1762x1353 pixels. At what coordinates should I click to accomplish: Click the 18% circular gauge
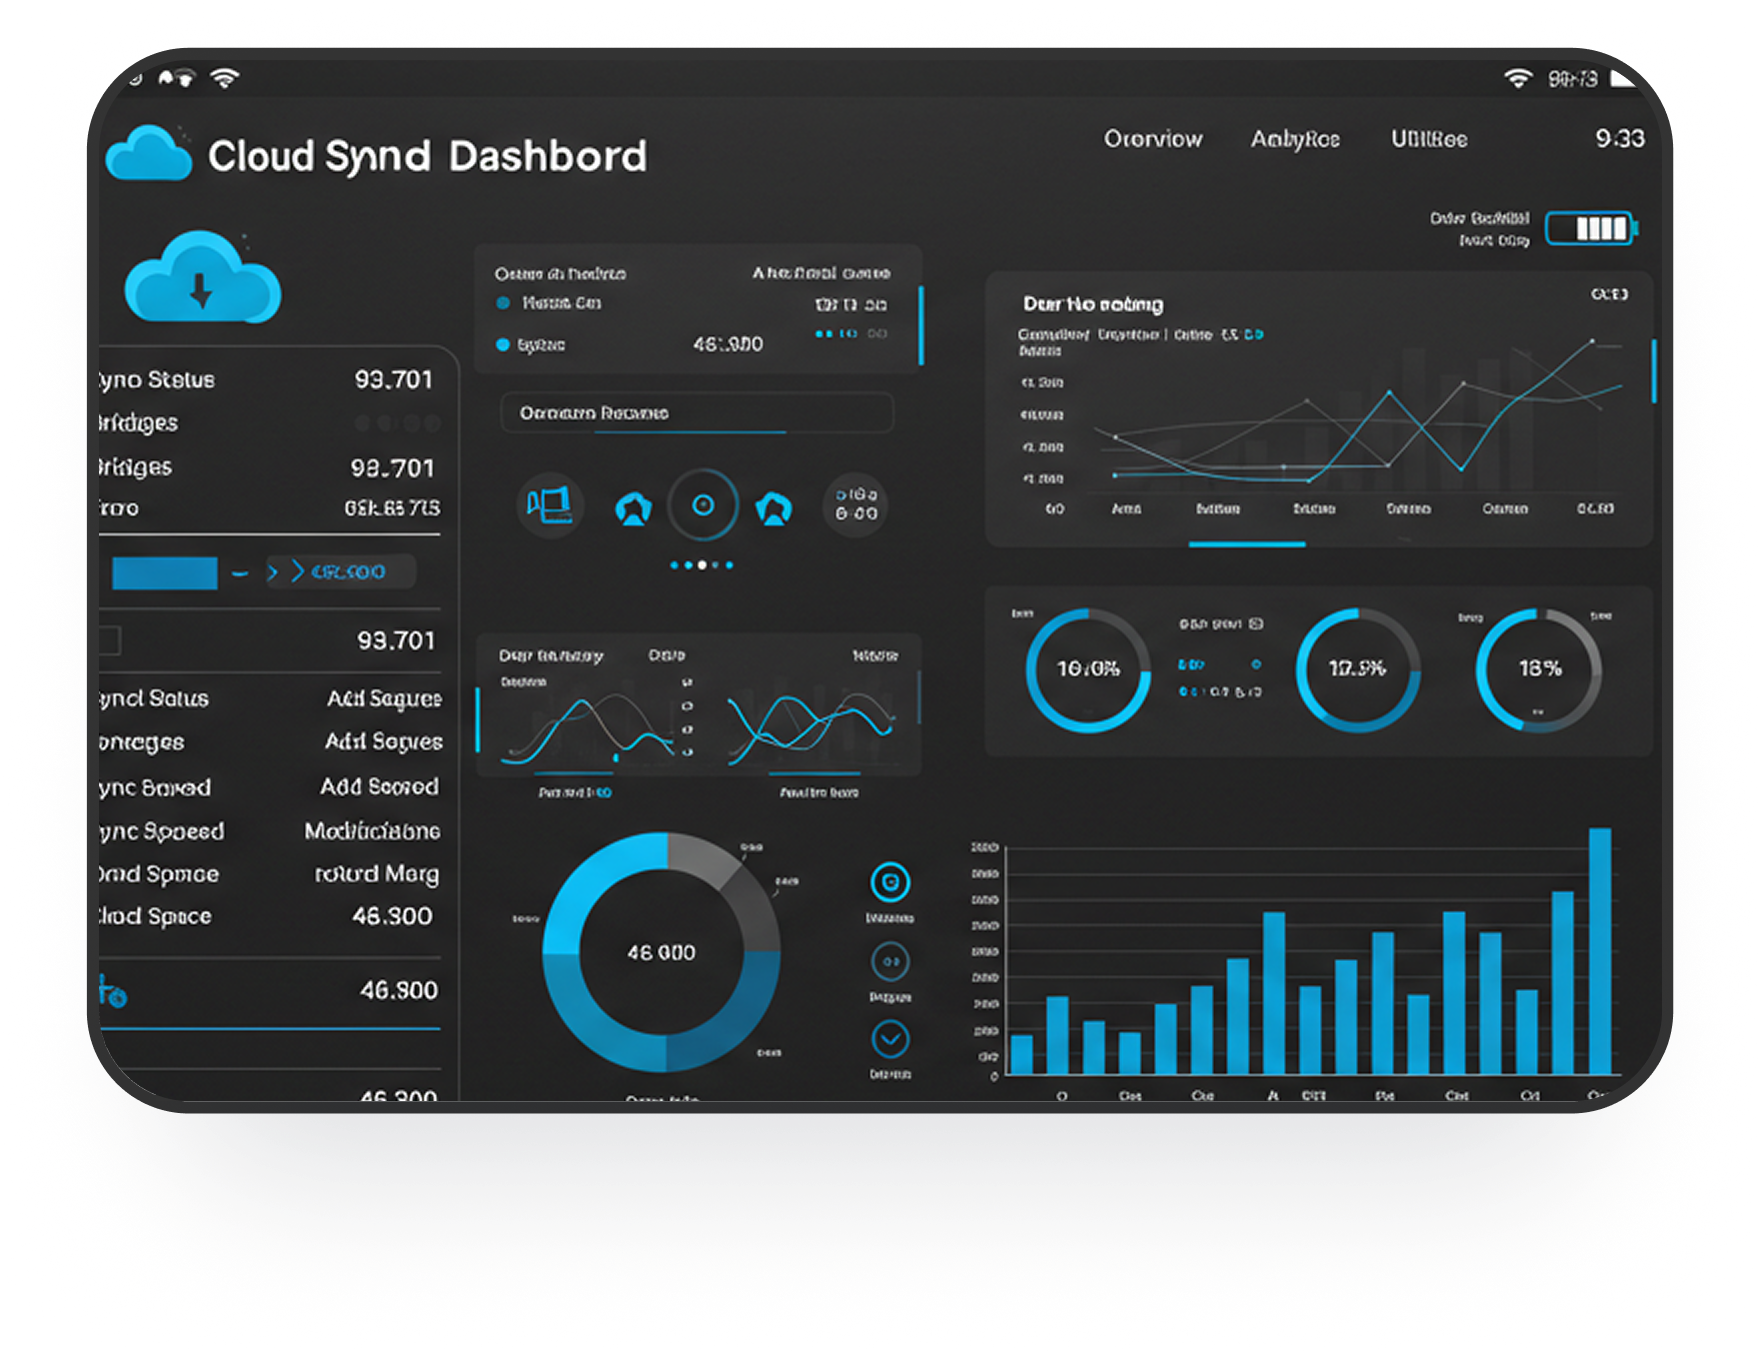pos(1539,669)
